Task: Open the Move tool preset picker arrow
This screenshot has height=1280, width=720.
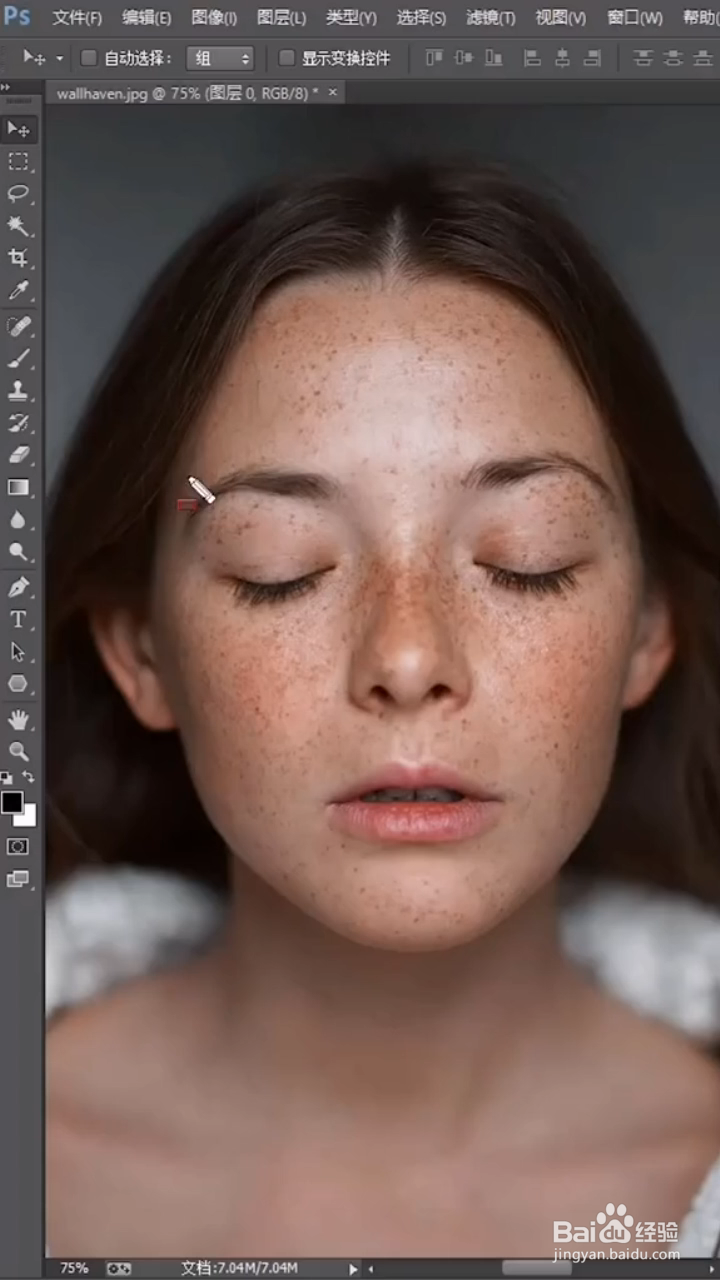Action: [59, 58]
